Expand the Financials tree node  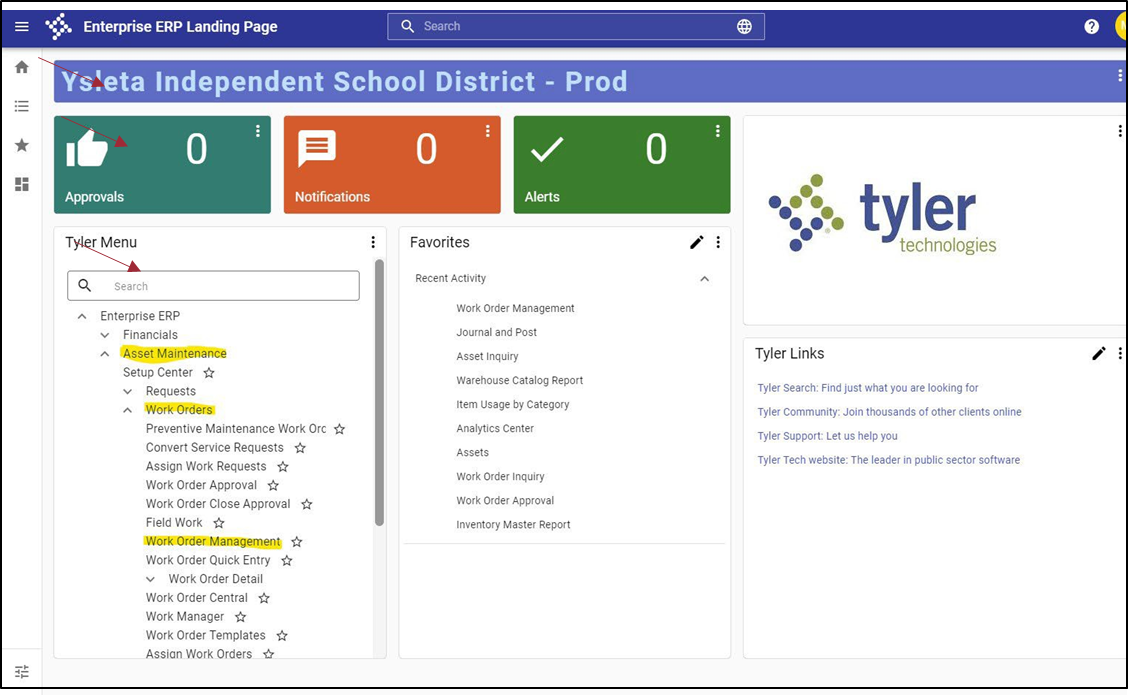[105, 335]
